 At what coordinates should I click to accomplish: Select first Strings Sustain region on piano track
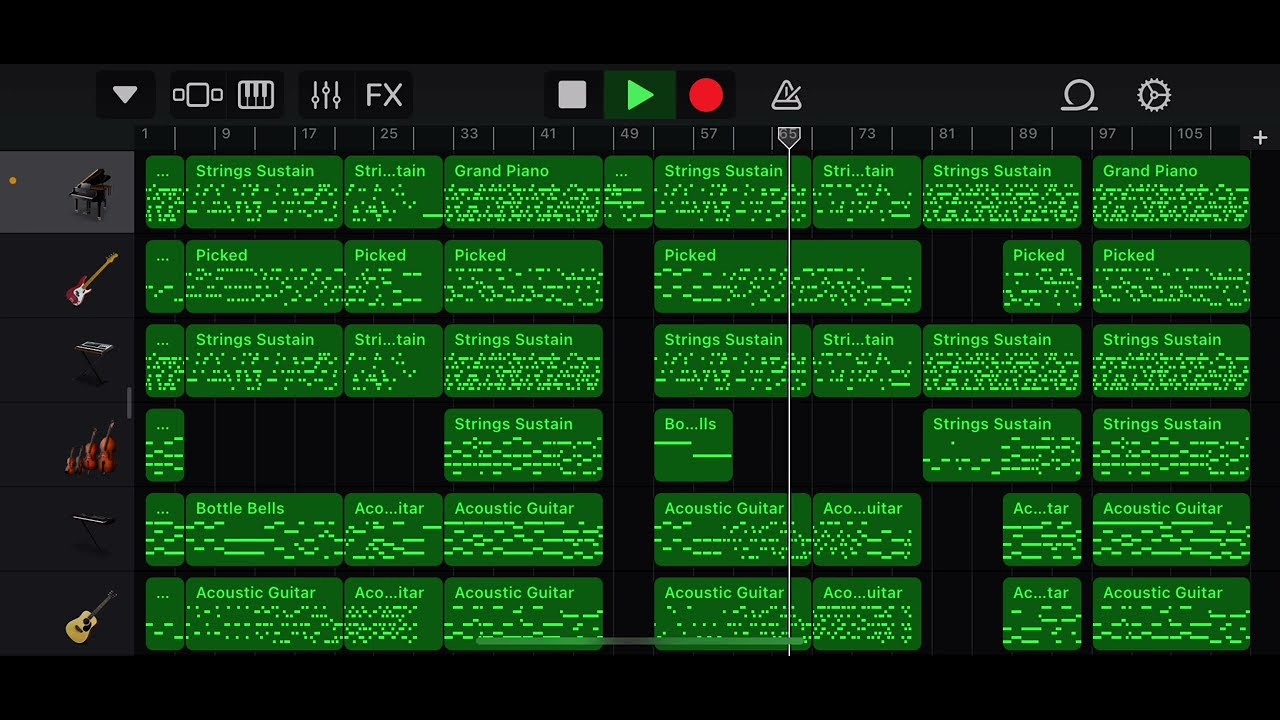click(264, 192)
